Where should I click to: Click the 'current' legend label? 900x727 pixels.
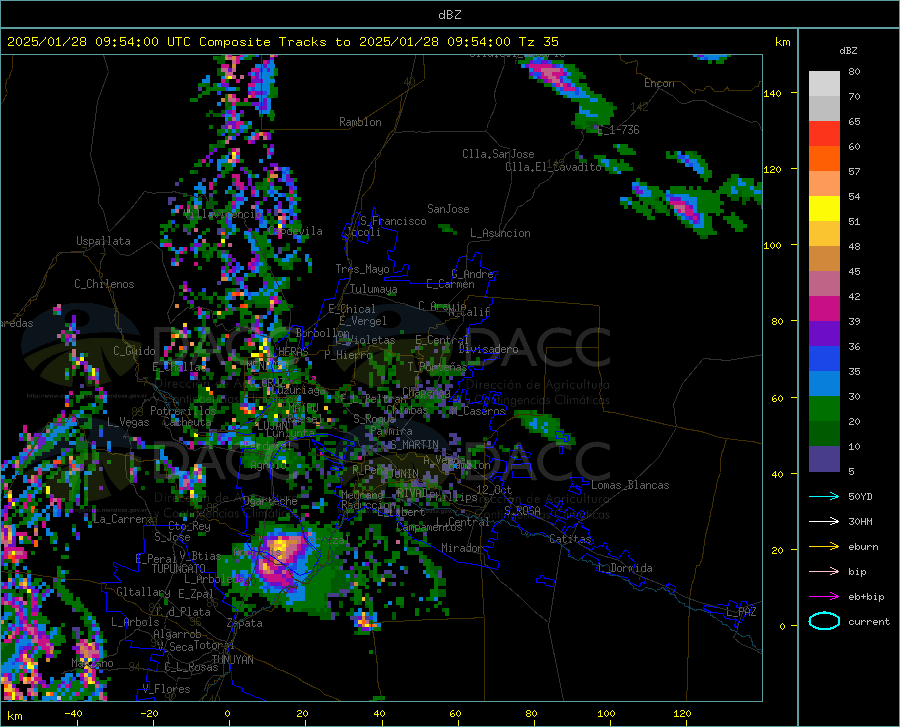[869, 621]
